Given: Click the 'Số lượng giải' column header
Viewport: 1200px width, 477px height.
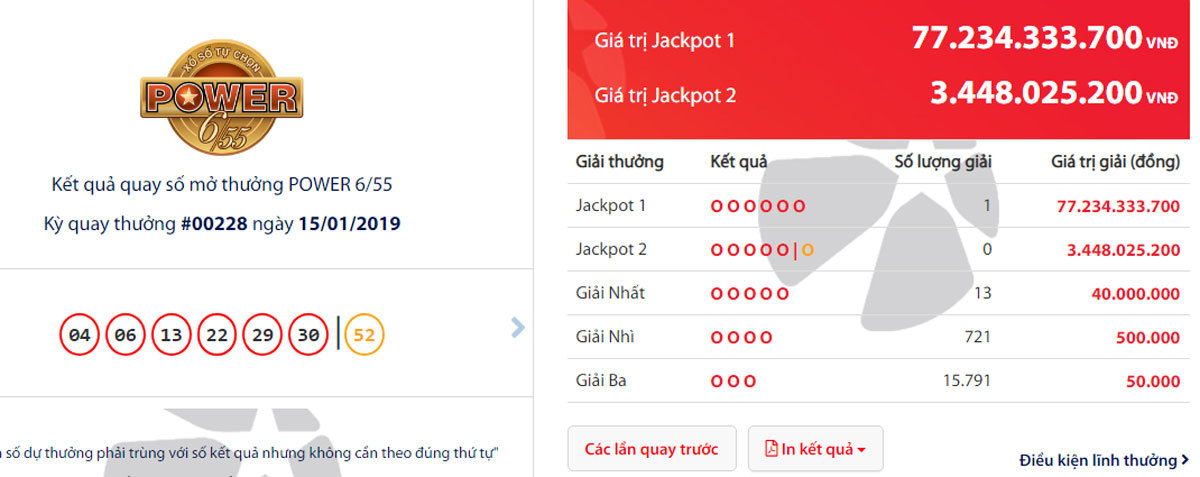Looking at the screenshot, I should point(942,162).
